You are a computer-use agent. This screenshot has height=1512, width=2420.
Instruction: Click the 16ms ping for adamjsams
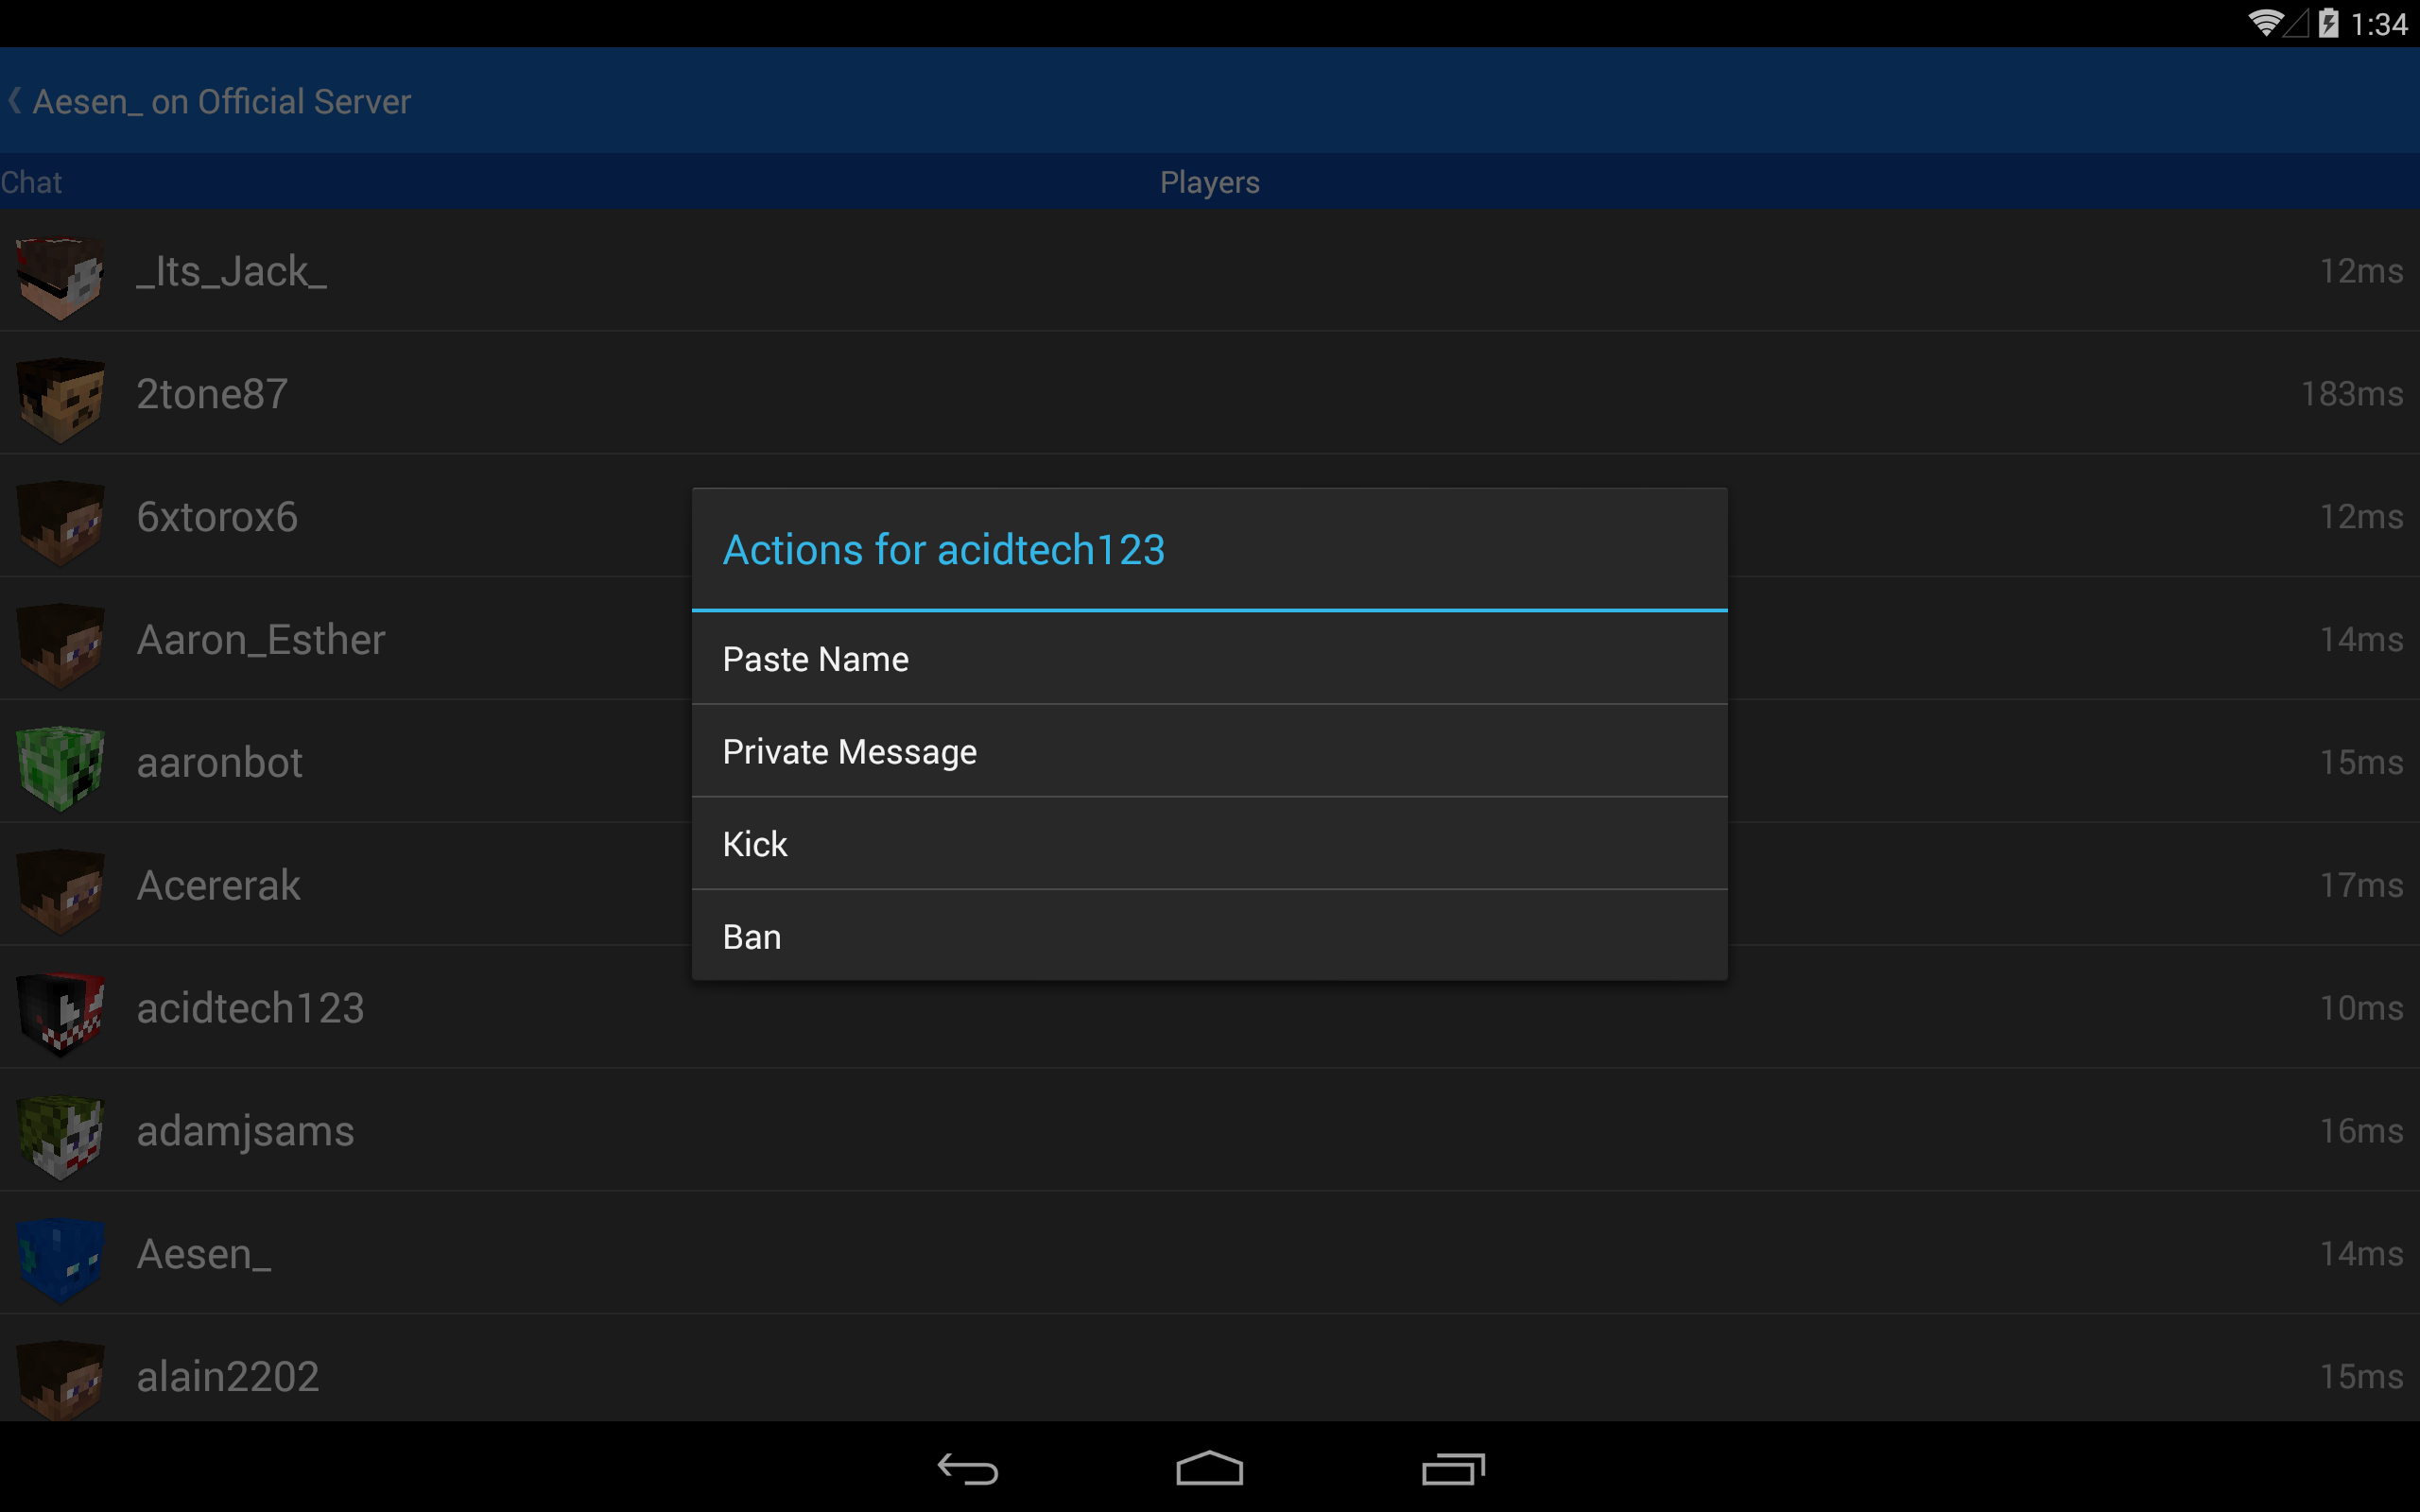tap(2361, 1131)
